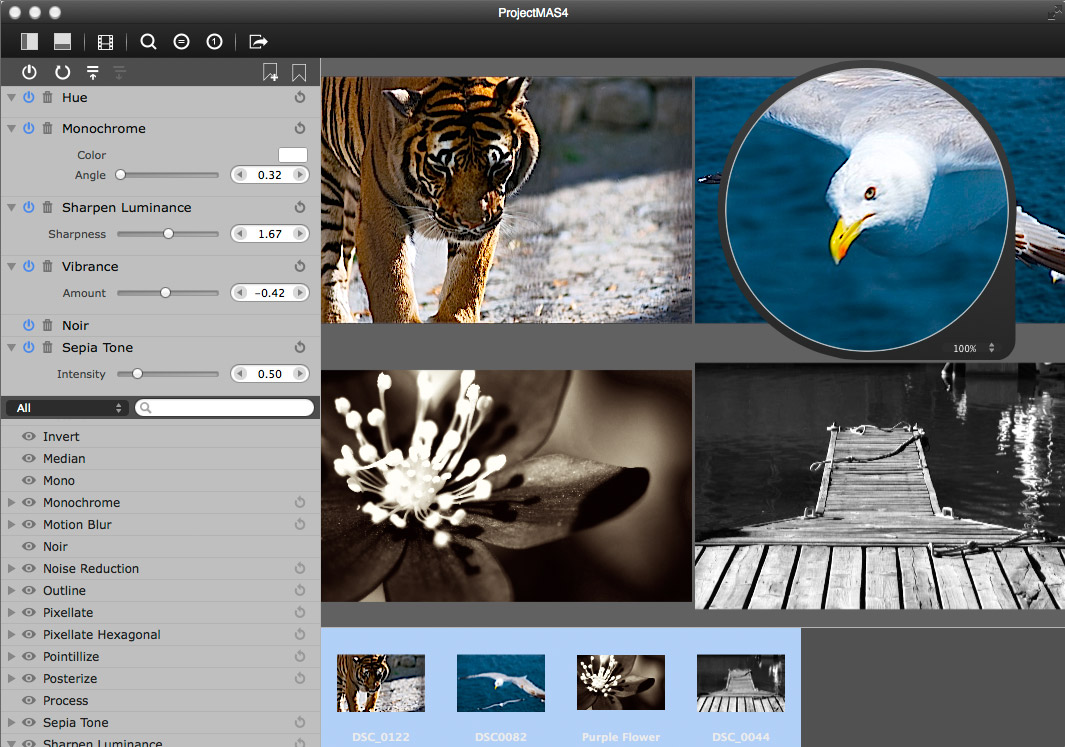The image size is (1065, 747).
Task: Click the Sepia Tone Intensity slider
Action: (167, 374)
